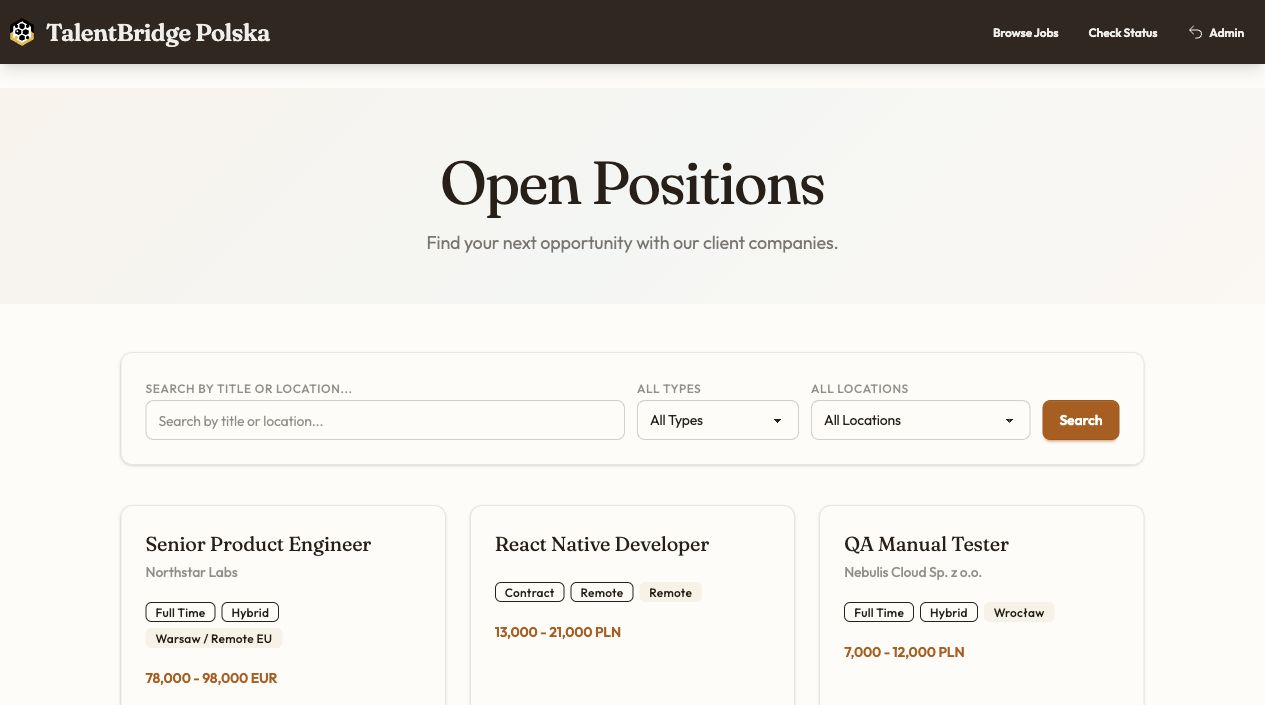Click the TalentBridge honeycomb logo icon

pyautogui.click(x=22, y=33)
